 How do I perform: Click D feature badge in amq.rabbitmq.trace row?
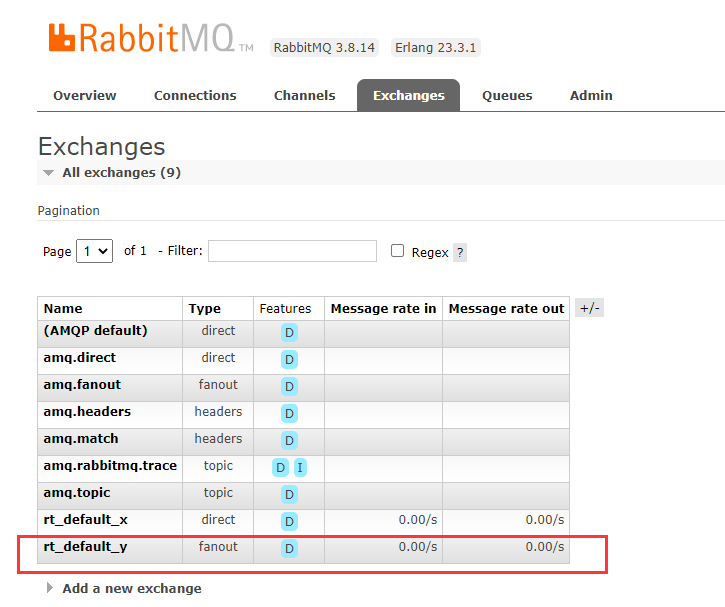280,467
